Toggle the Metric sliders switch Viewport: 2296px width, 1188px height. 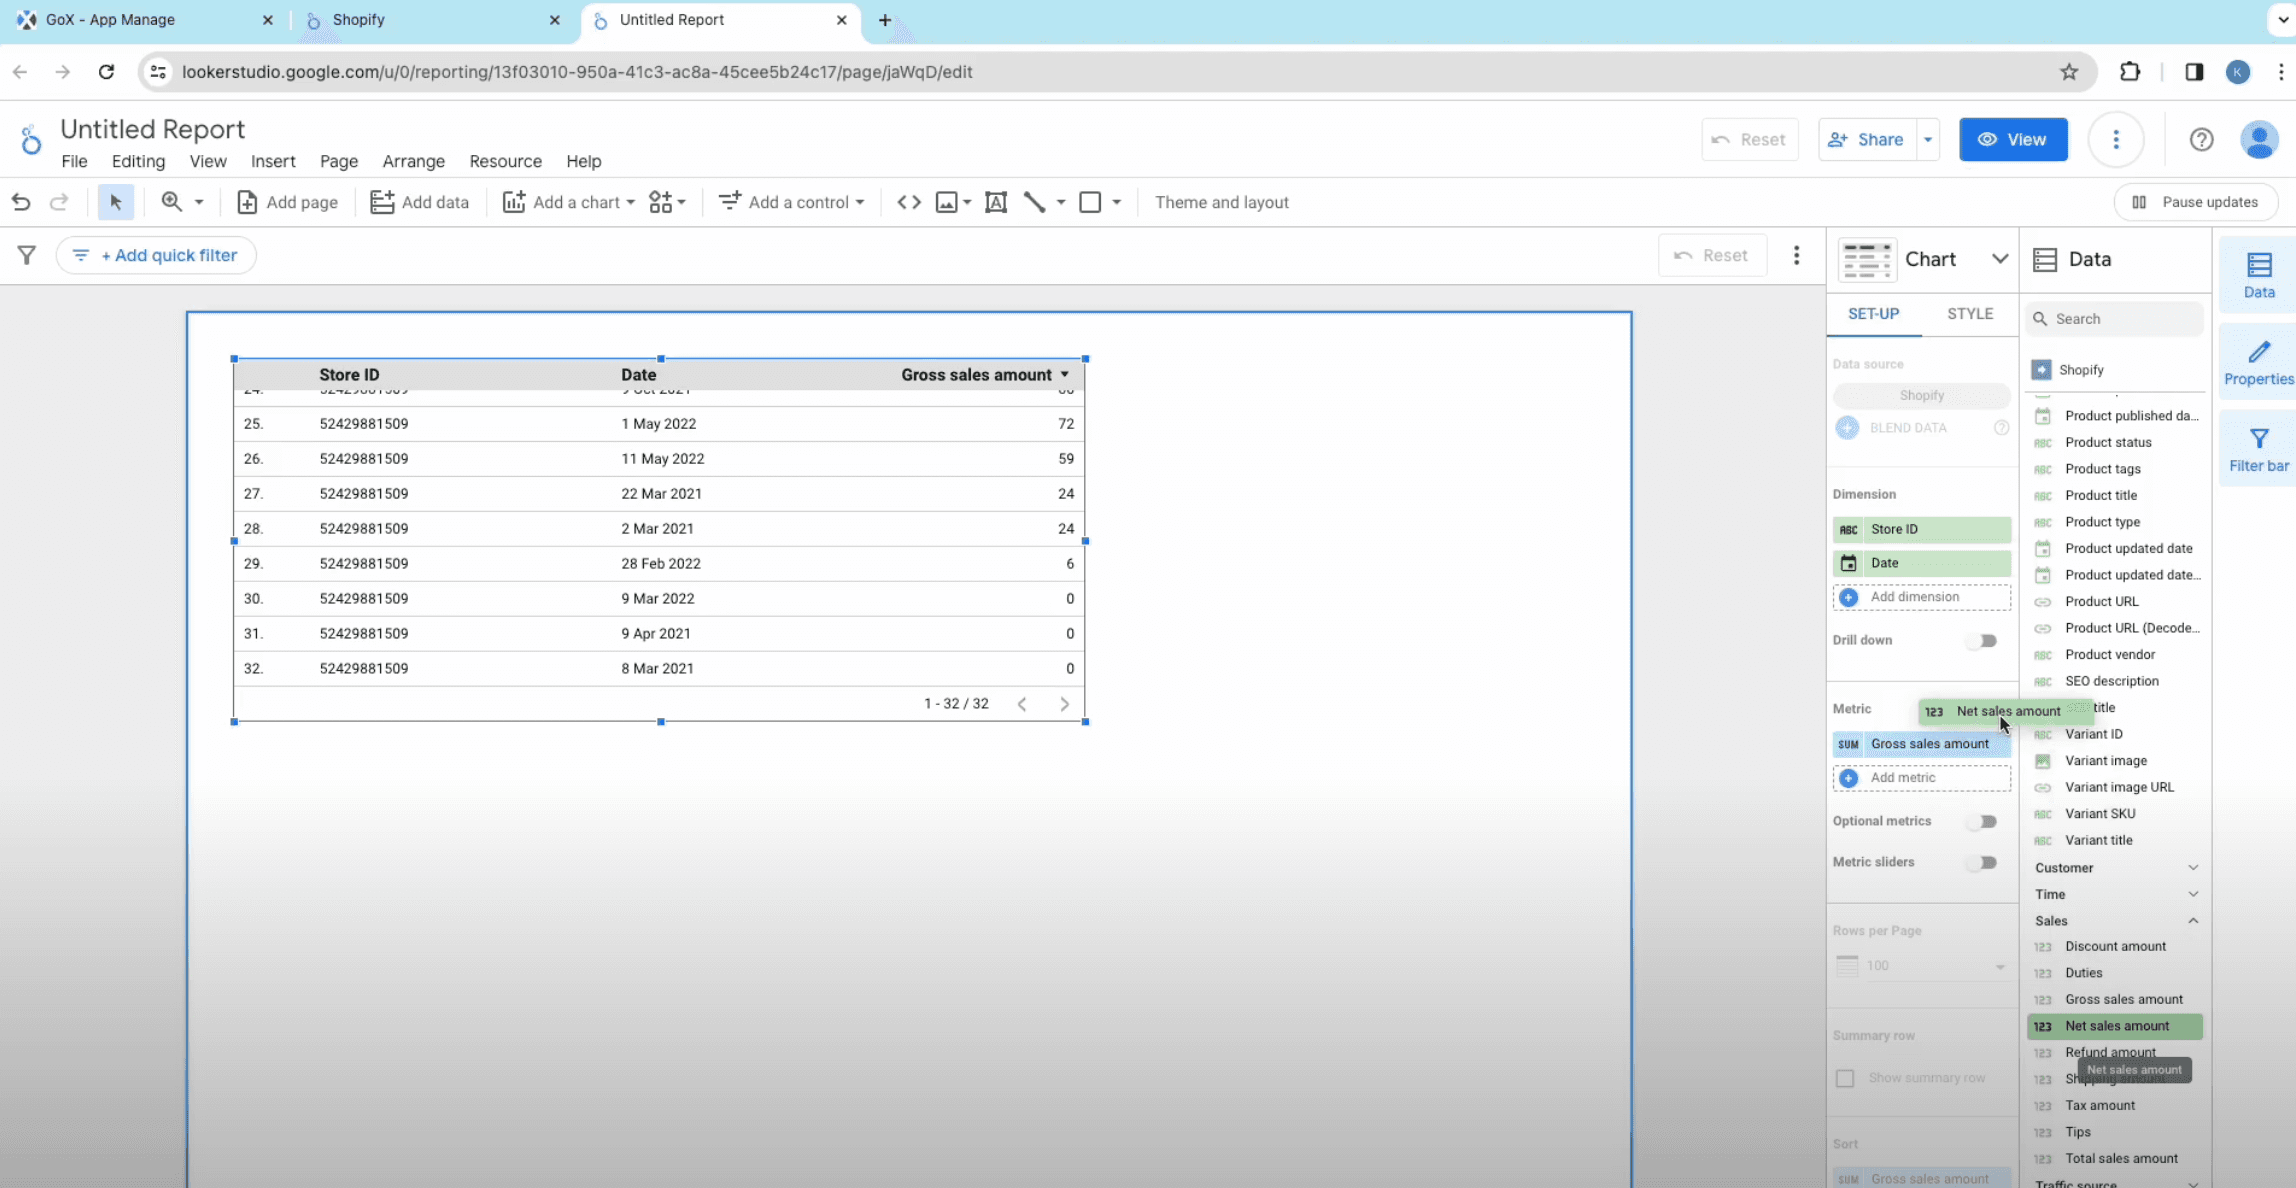tap(1982, 863)
